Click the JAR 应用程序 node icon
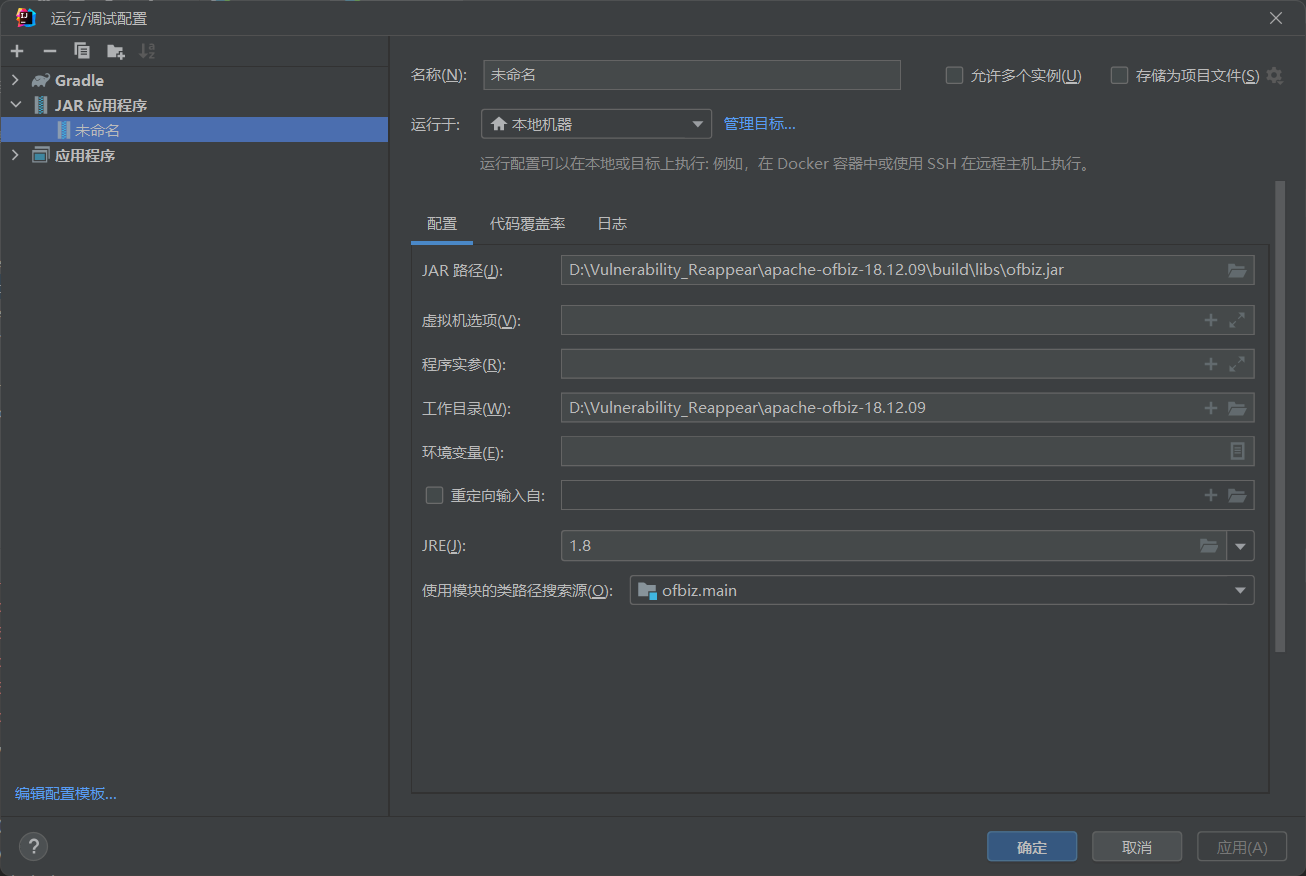The height and width of the screenshot is (876, 1306). click(x=40, y=105)
